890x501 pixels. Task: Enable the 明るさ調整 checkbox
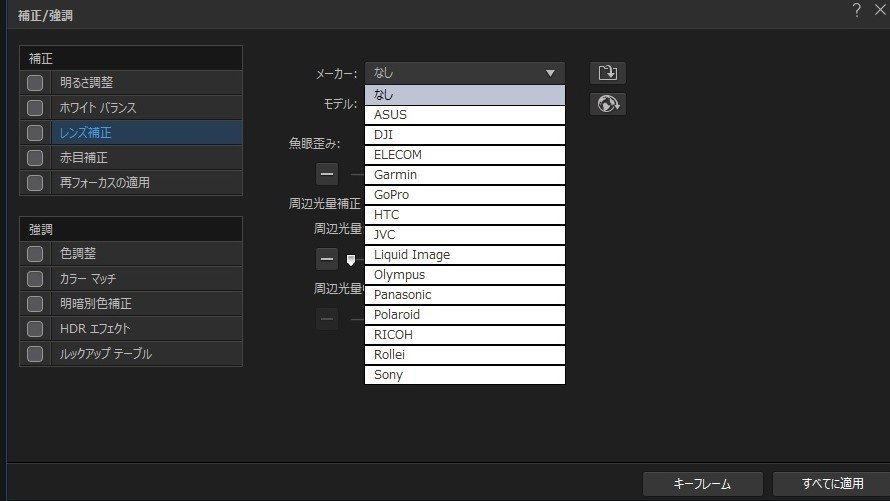(35, 83)
